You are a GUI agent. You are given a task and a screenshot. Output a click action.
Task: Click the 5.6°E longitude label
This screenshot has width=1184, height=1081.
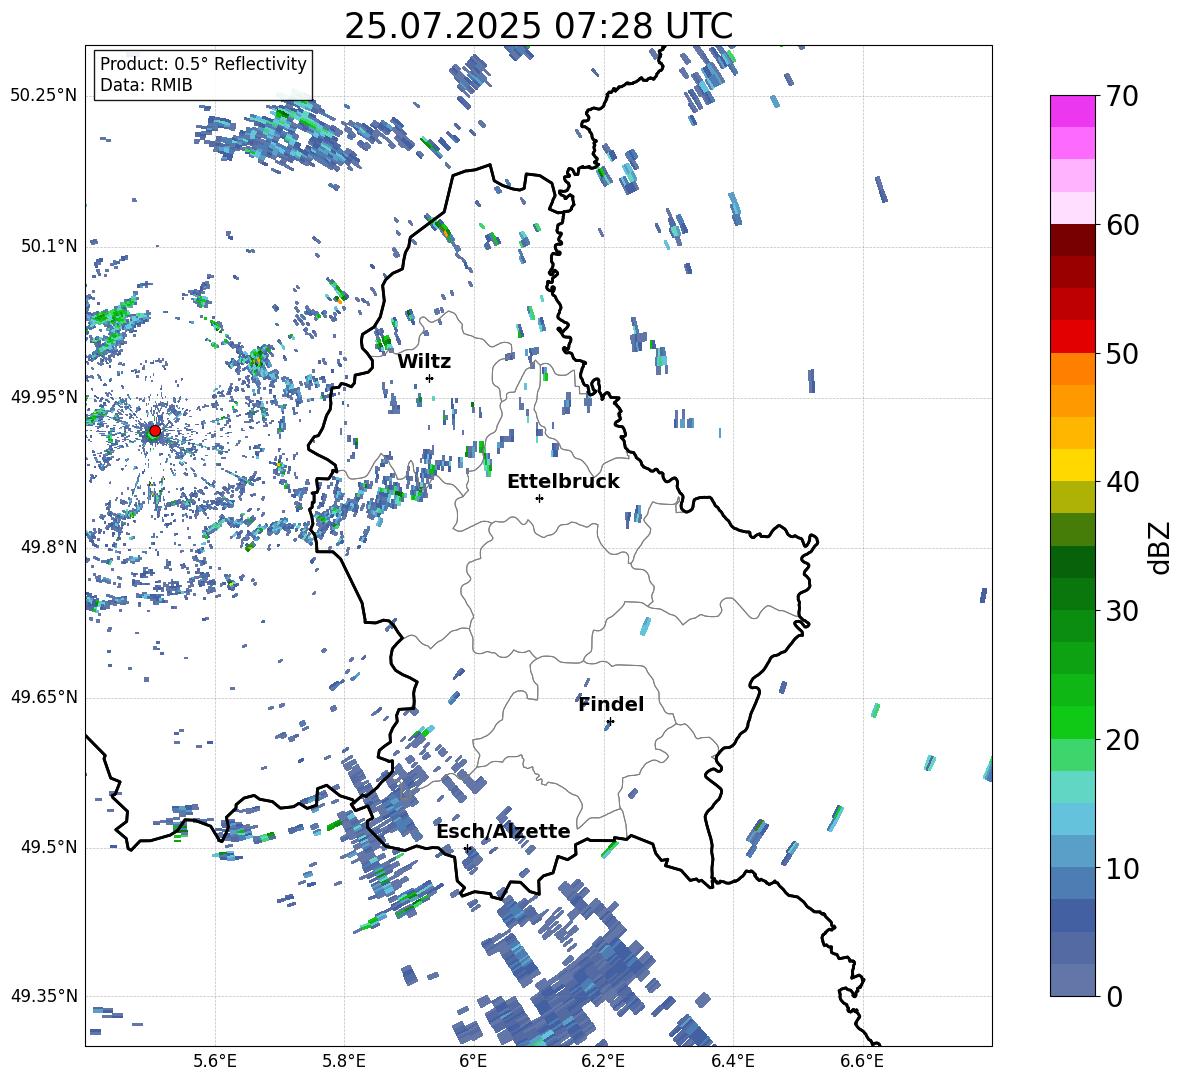click(x=215, y=1061)
